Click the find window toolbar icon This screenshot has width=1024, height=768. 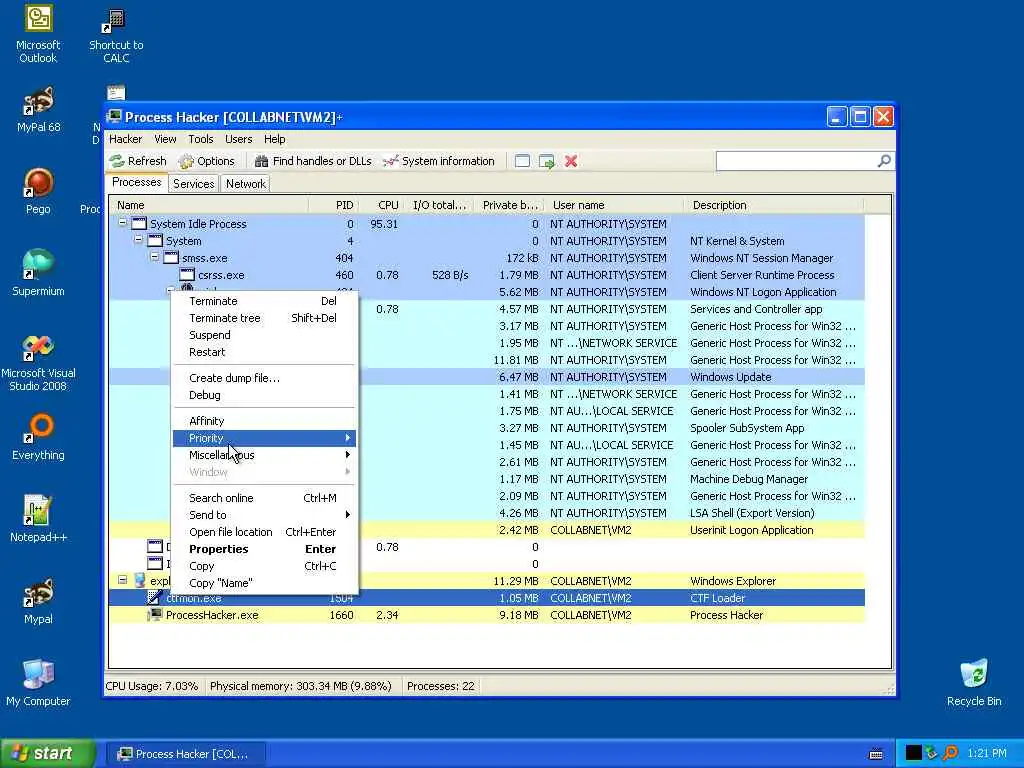(x=522, y=161)
